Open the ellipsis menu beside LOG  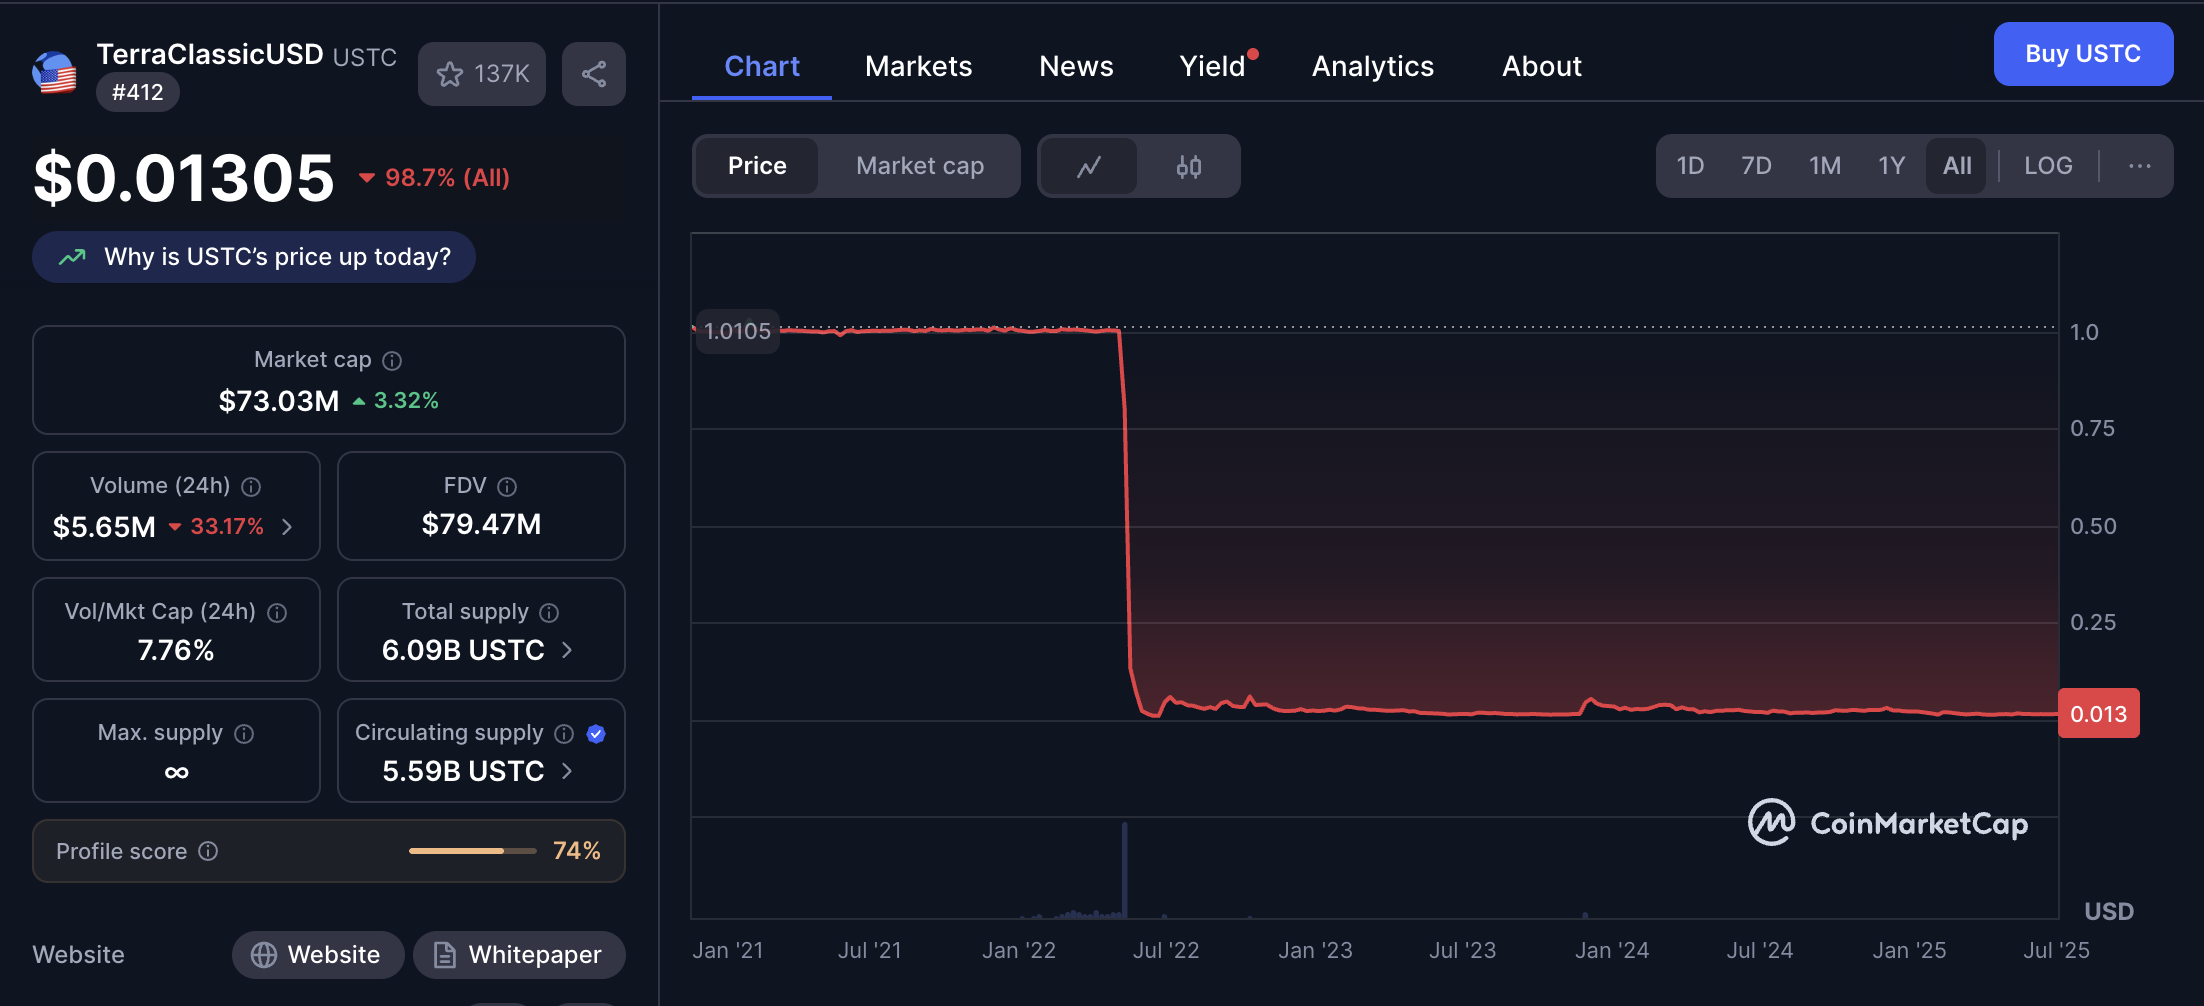pos(2139,166)
